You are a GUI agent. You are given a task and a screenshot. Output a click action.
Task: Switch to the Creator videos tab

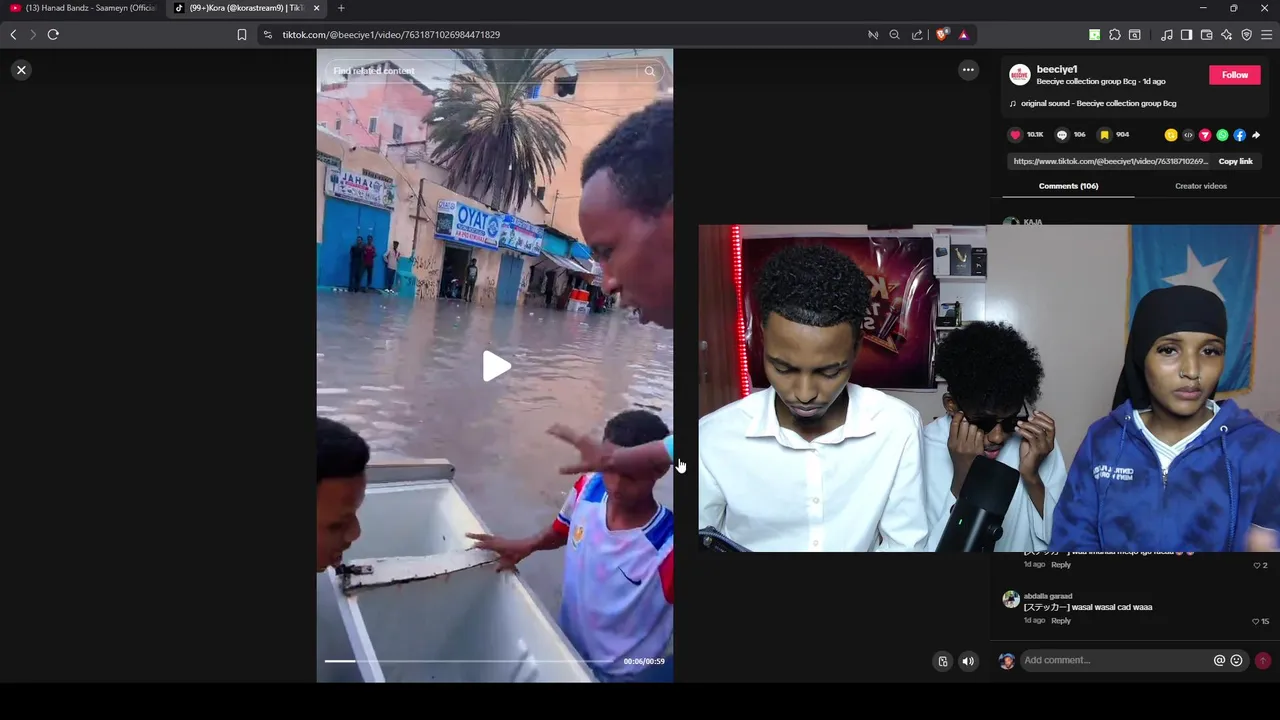click(1200, 186)
